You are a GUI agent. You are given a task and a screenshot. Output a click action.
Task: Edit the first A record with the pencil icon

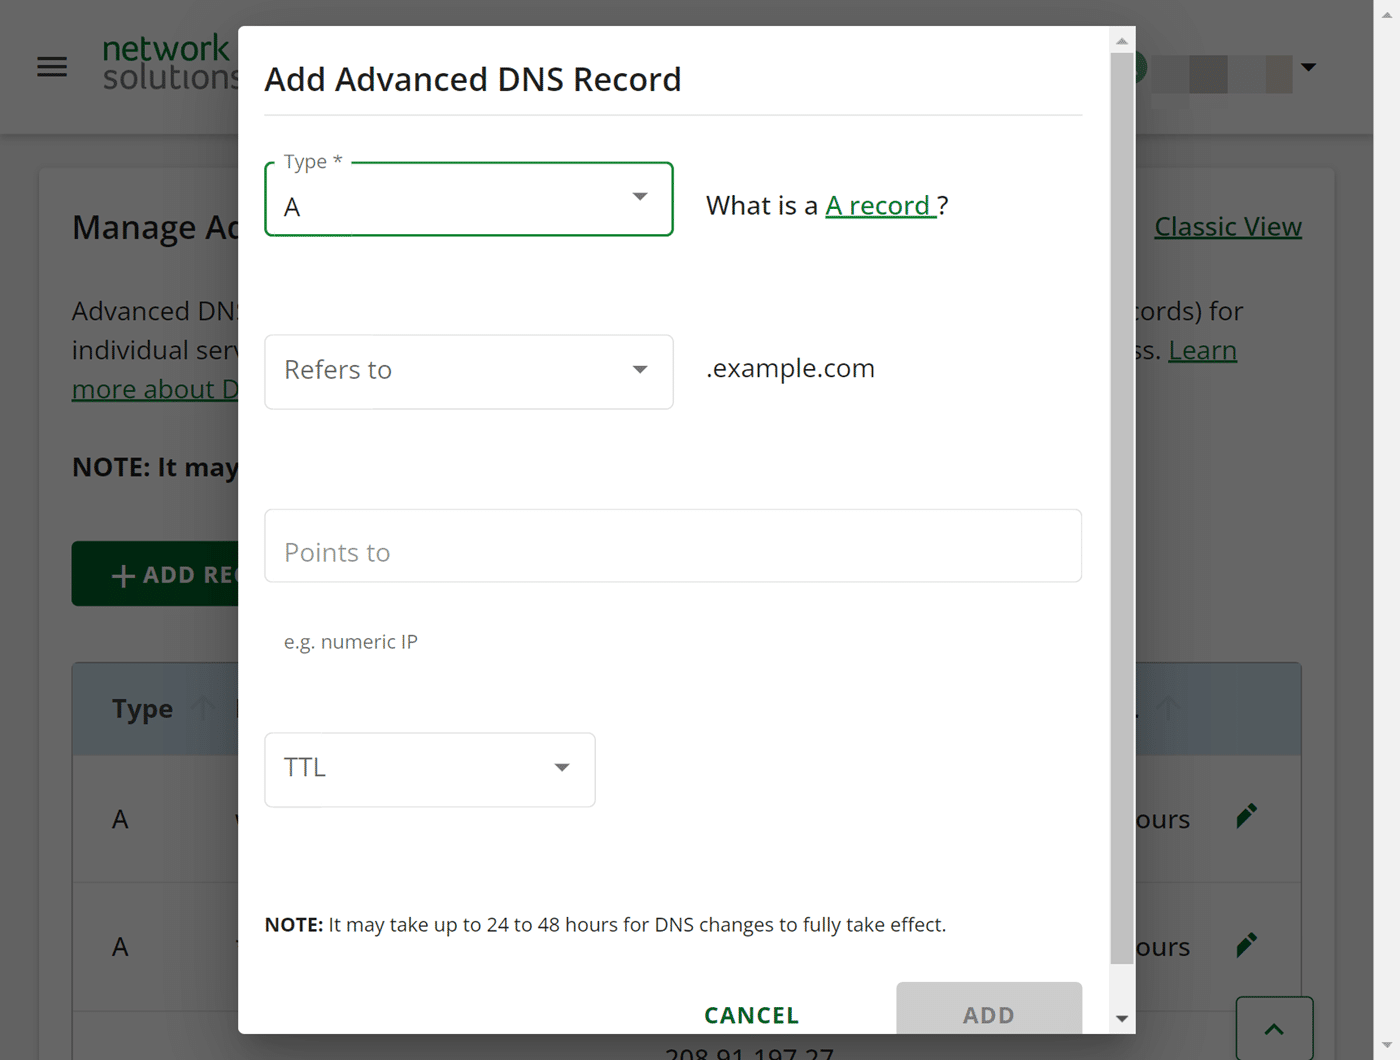click(x=1246, y=815)
